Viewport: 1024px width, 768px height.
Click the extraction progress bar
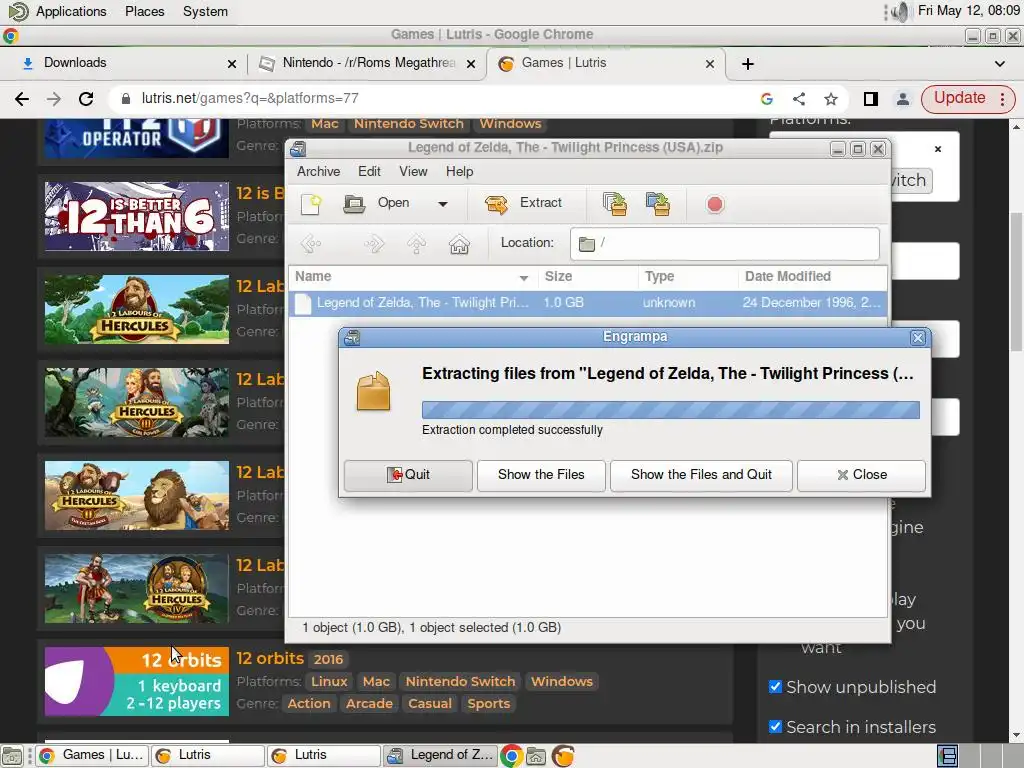point(671,410)
